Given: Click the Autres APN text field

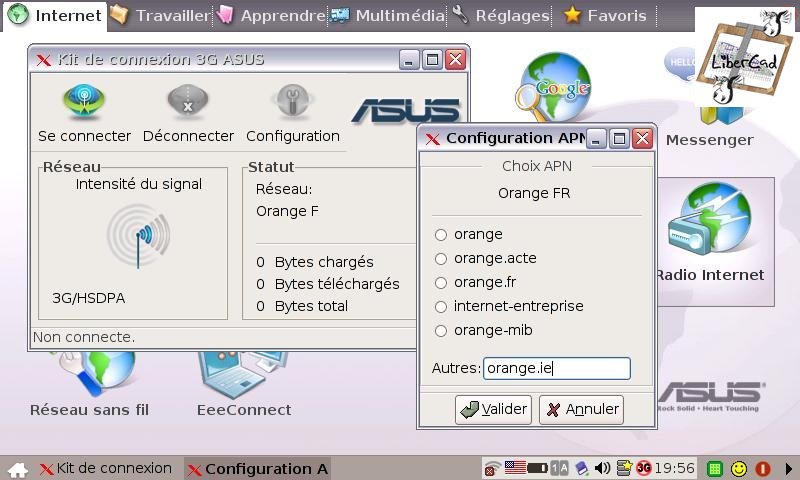Looking at the screenshot, I should [557, 368].
